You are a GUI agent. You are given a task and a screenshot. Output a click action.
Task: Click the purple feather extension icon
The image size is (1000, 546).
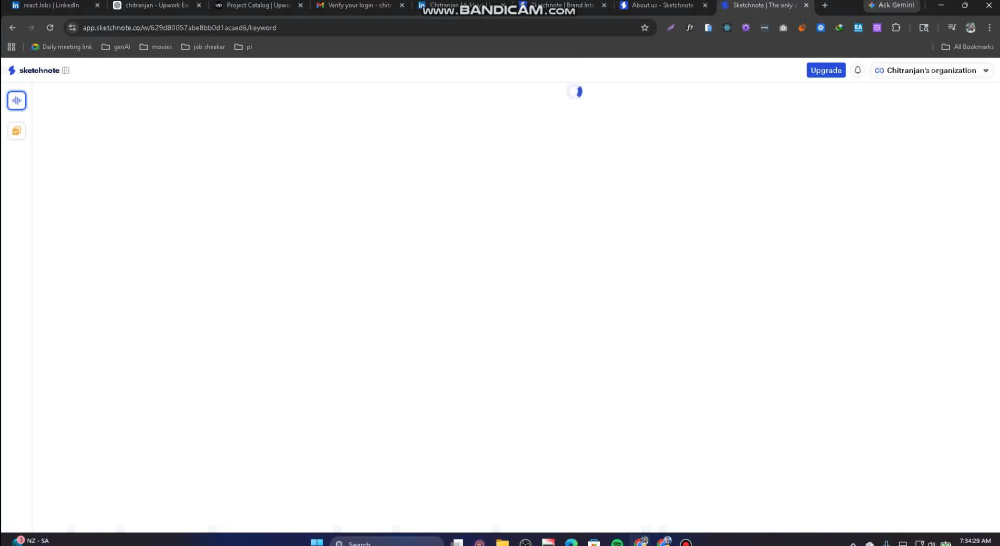(670, 28)
